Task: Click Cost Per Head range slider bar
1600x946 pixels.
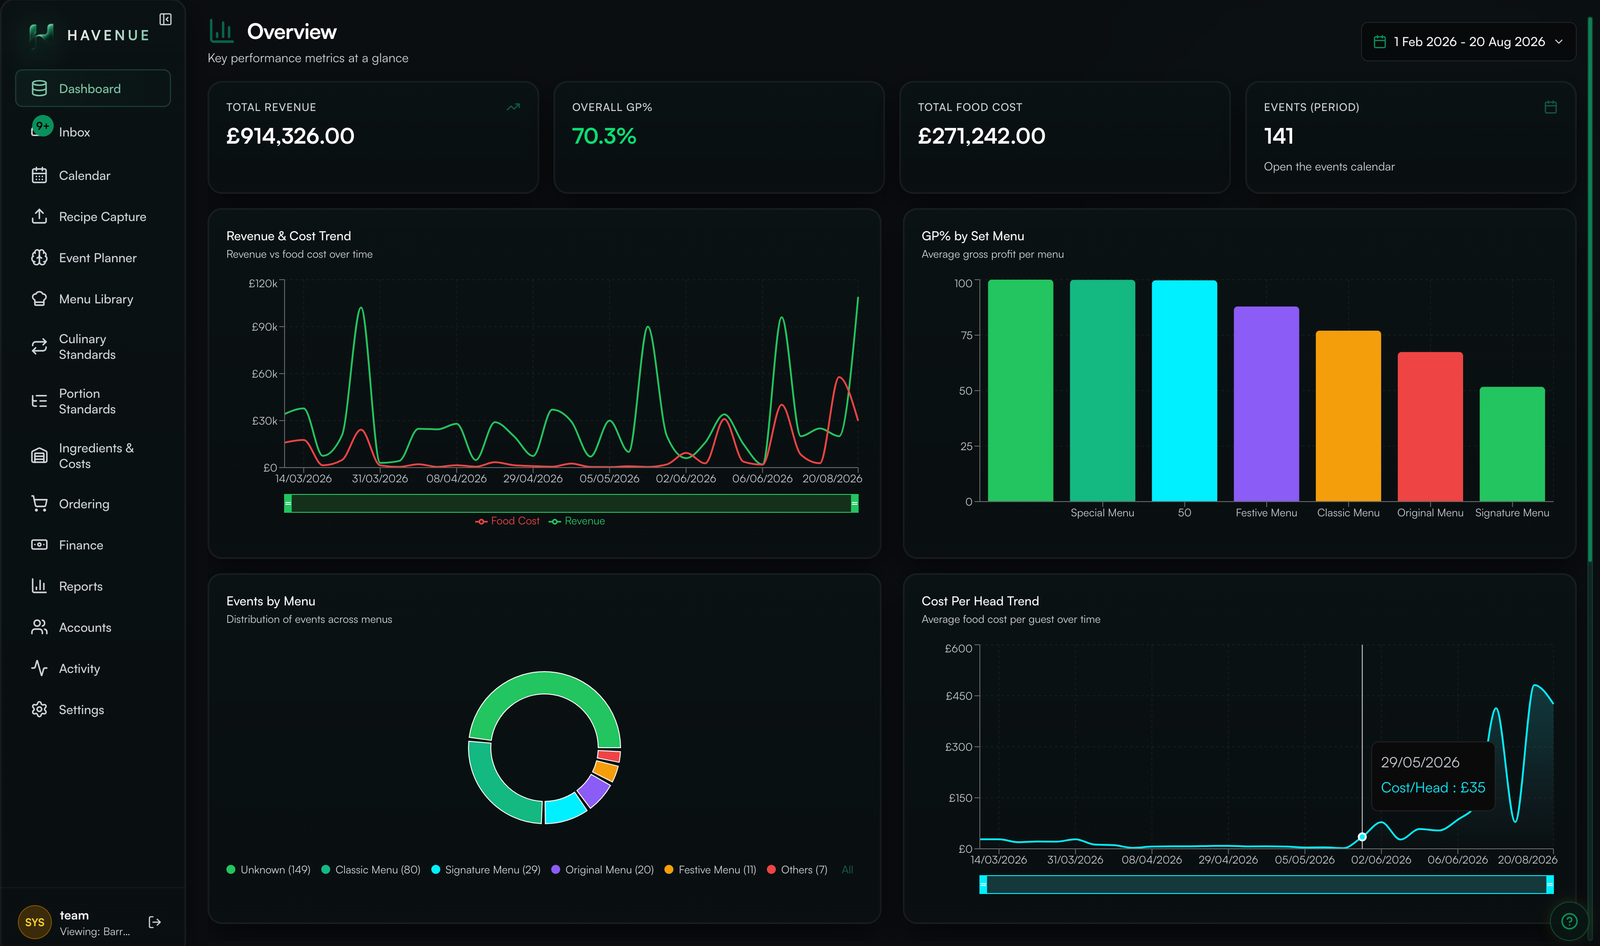Action: point(1266,884)
